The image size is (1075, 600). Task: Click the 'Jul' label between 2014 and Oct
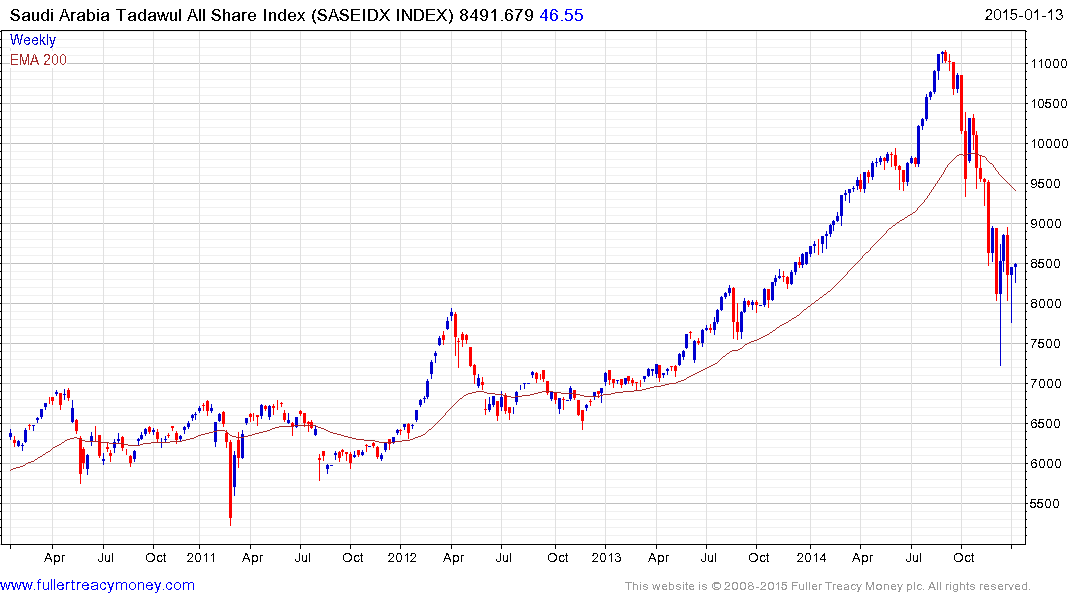tap(913, 557)
